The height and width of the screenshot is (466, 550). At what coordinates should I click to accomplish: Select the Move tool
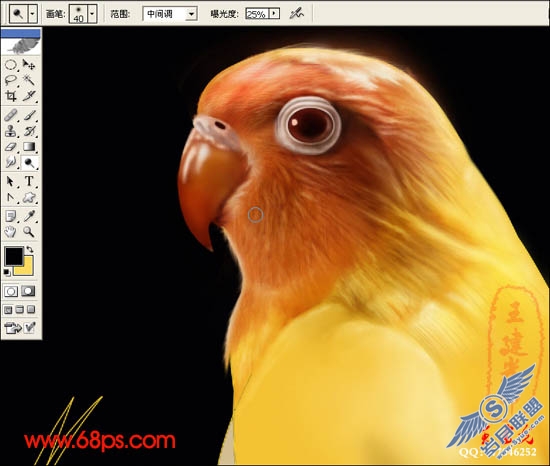coord(29,65)
